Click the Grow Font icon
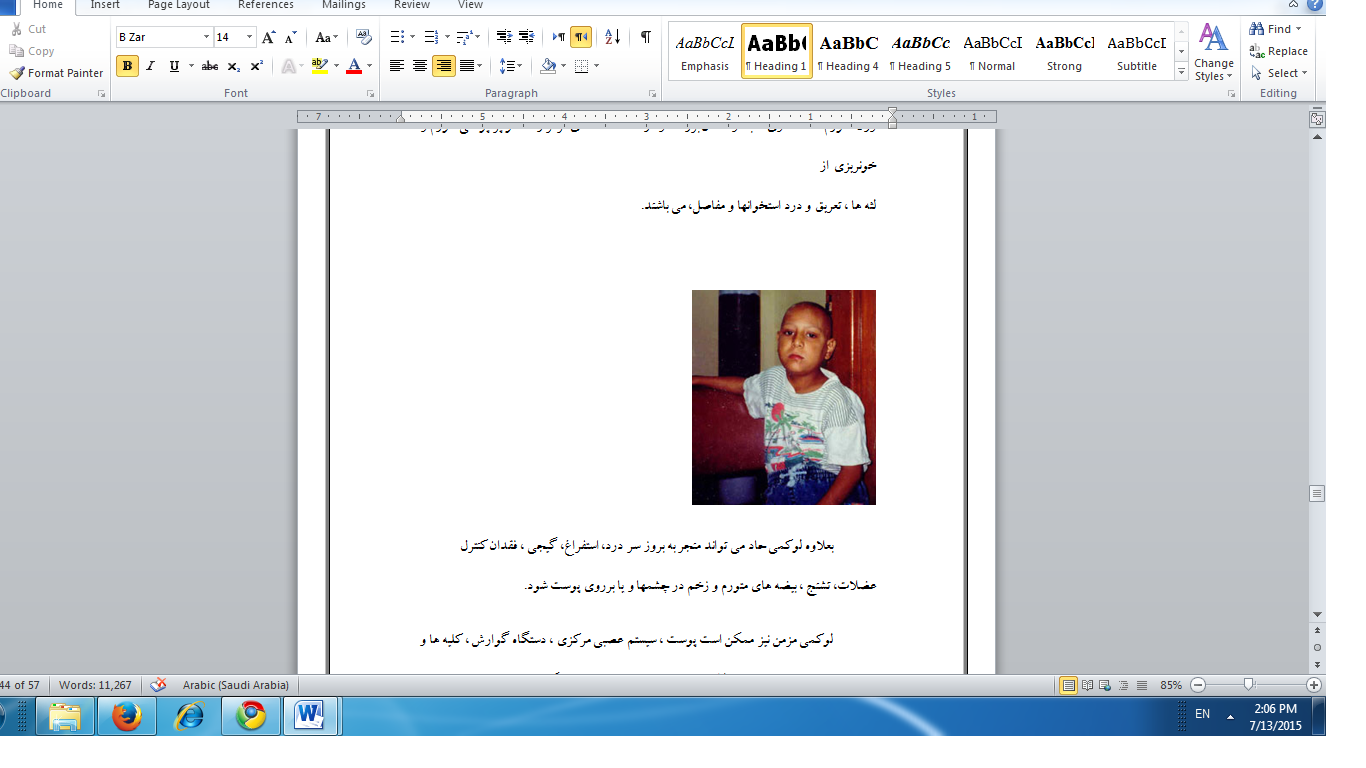Screen dimensions: 1366x768 [x=268, y=37]
